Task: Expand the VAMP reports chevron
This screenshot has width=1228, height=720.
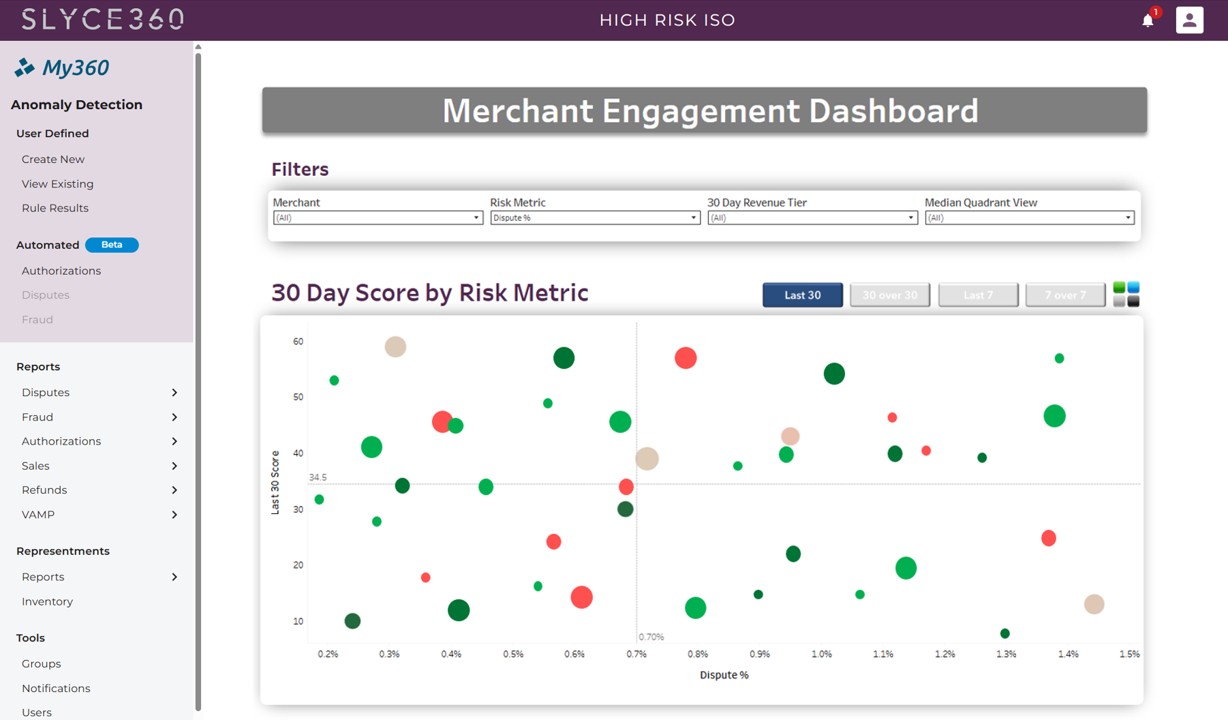Action: click(174, 515)
